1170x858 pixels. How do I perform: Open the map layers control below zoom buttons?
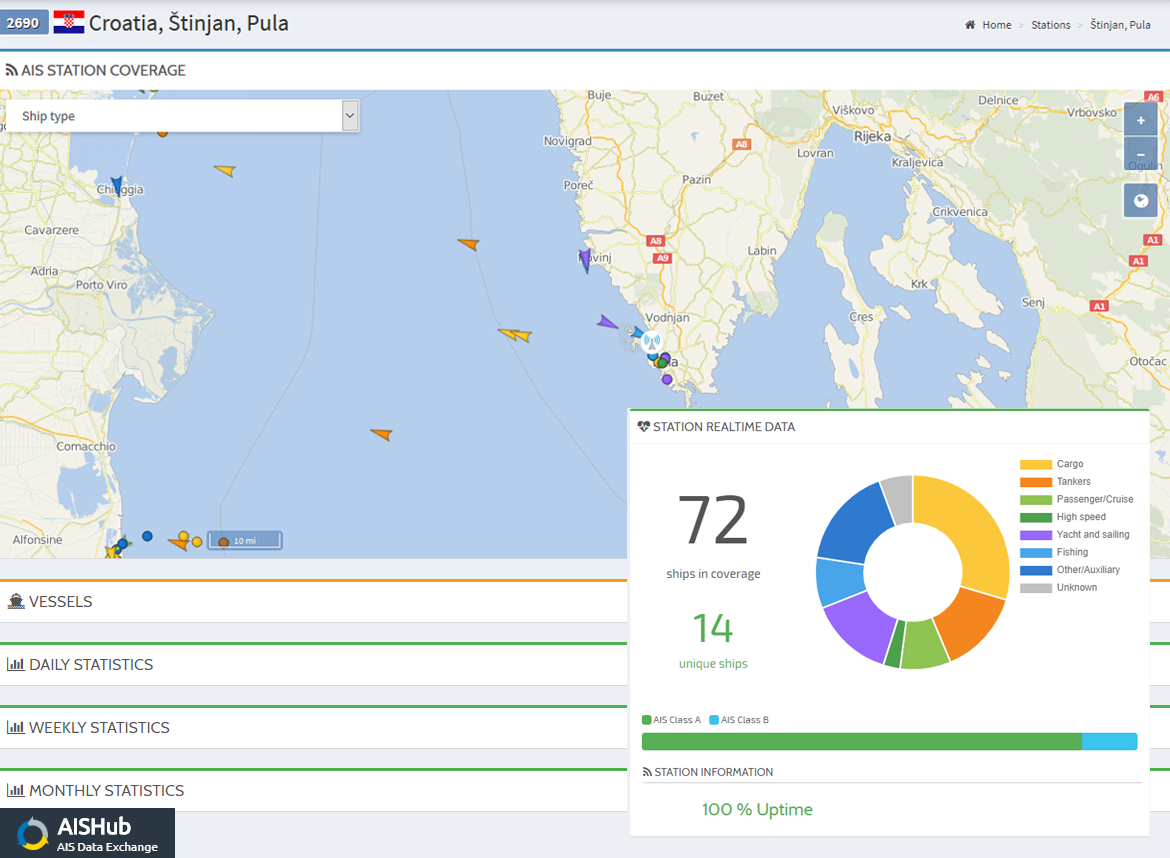[1140, 199]
